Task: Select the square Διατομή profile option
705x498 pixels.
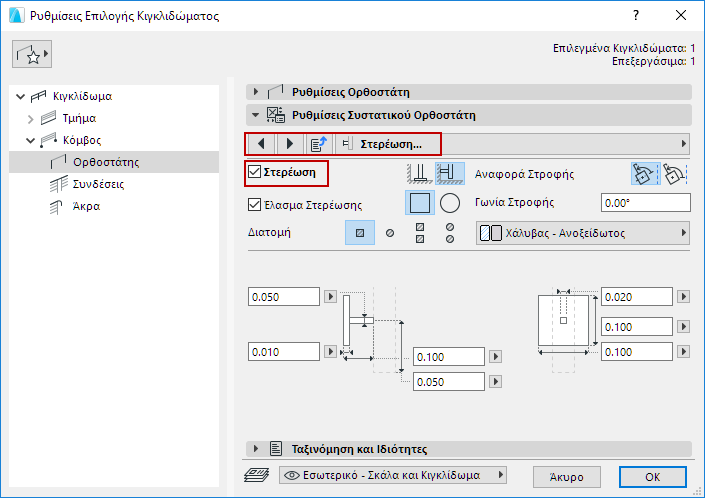Action: point(359,233)
